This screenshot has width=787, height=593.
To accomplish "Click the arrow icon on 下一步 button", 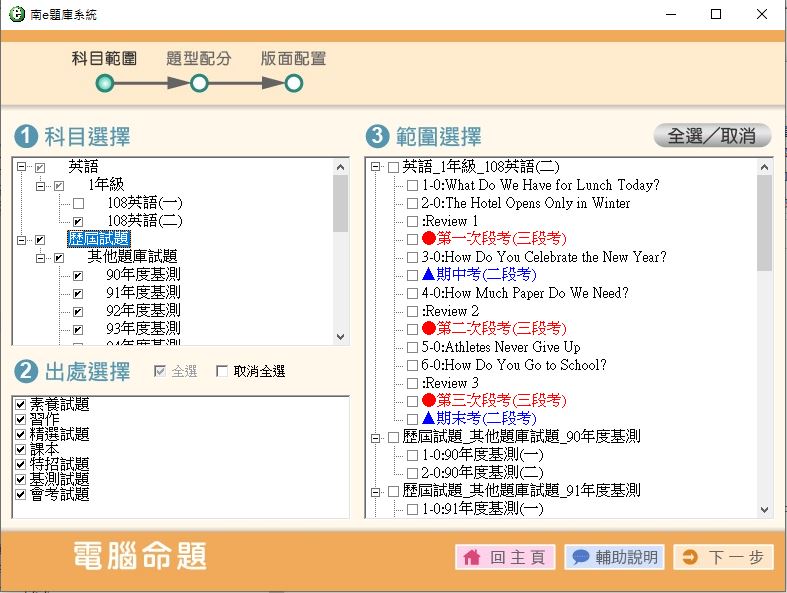I will coord(689,558).
